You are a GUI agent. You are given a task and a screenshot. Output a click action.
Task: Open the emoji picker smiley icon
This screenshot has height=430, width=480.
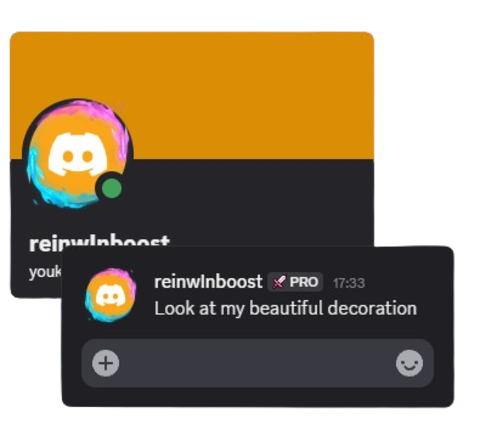pyautogui.click(x=409, y=363)
